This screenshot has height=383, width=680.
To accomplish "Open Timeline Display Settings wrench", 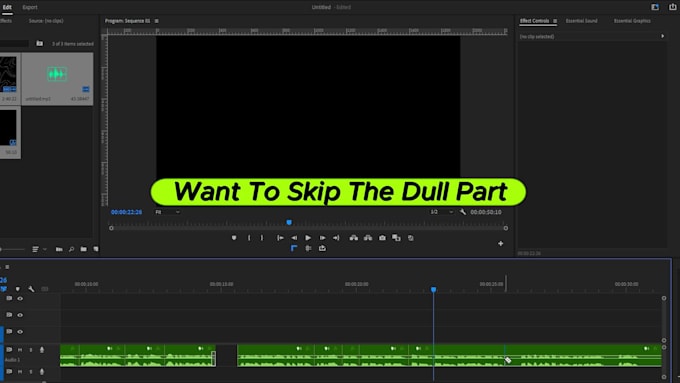I will (31, 289).
